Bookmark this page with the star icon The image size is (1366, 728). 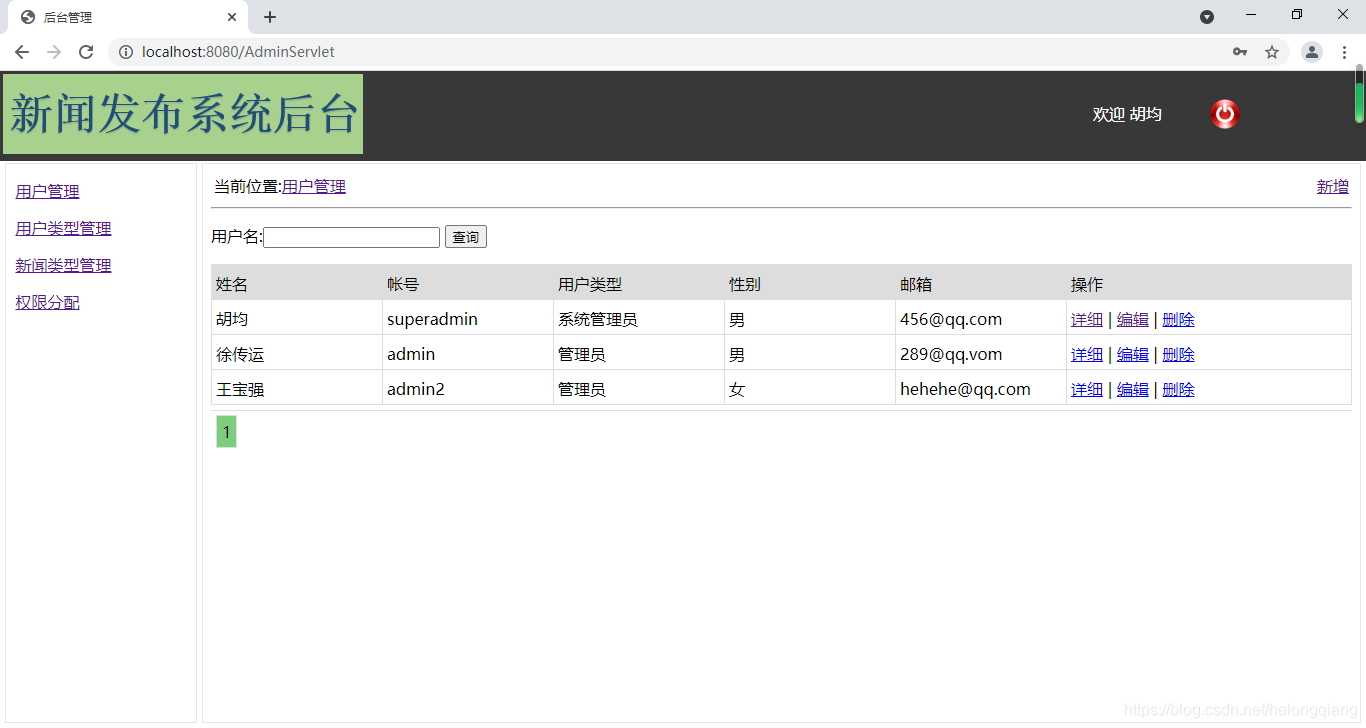(1272, 52)
